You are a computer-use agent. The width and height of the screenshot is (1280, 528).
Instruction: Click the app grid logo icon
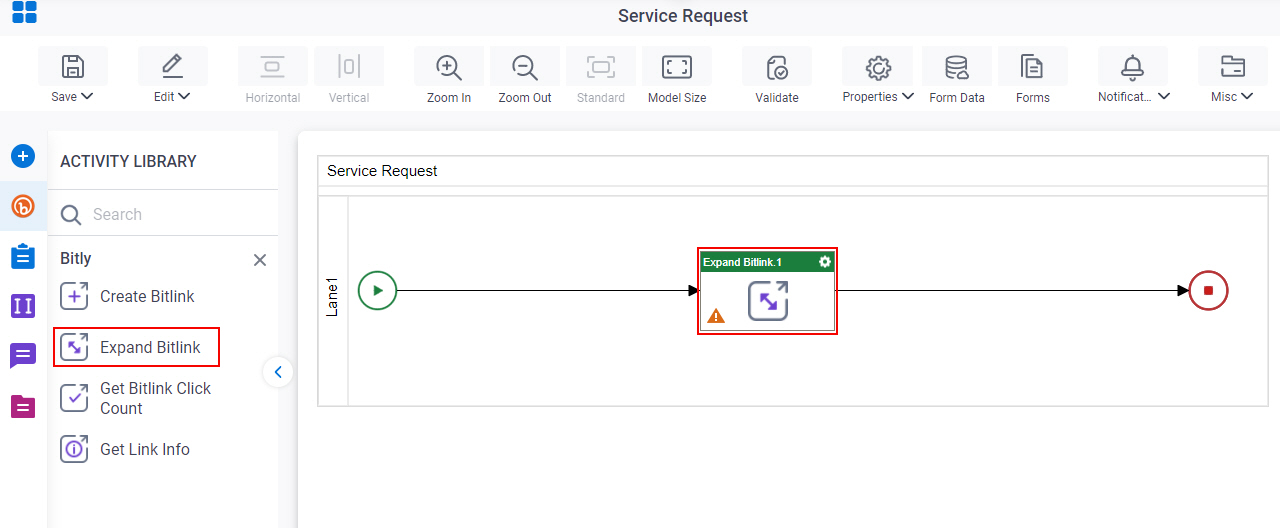point(24,13)
